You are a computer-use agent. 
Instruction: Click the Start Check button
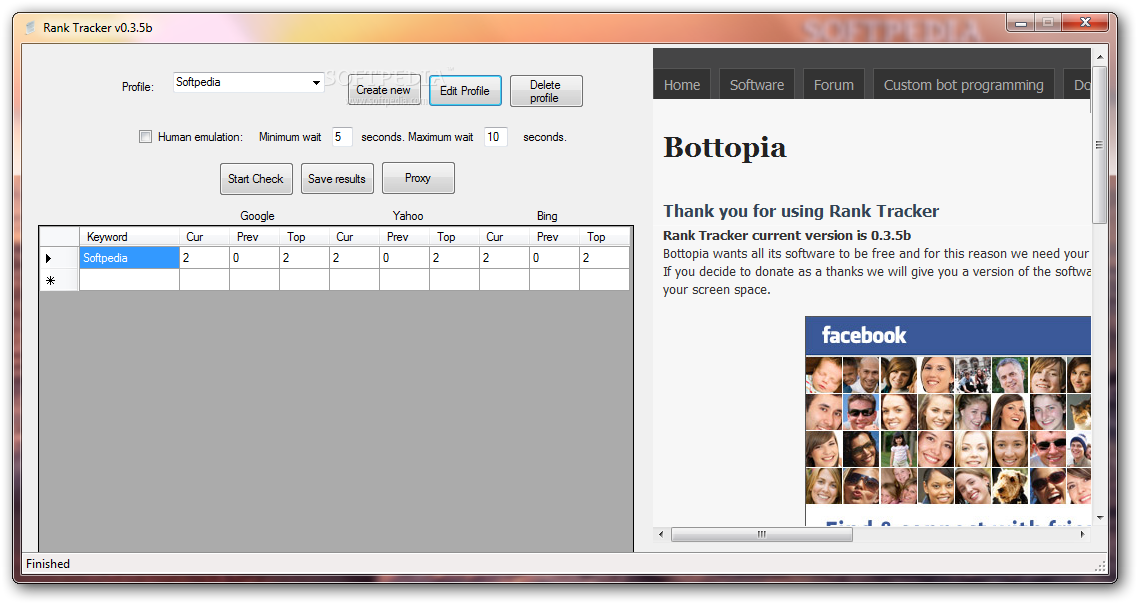[256, 179]
